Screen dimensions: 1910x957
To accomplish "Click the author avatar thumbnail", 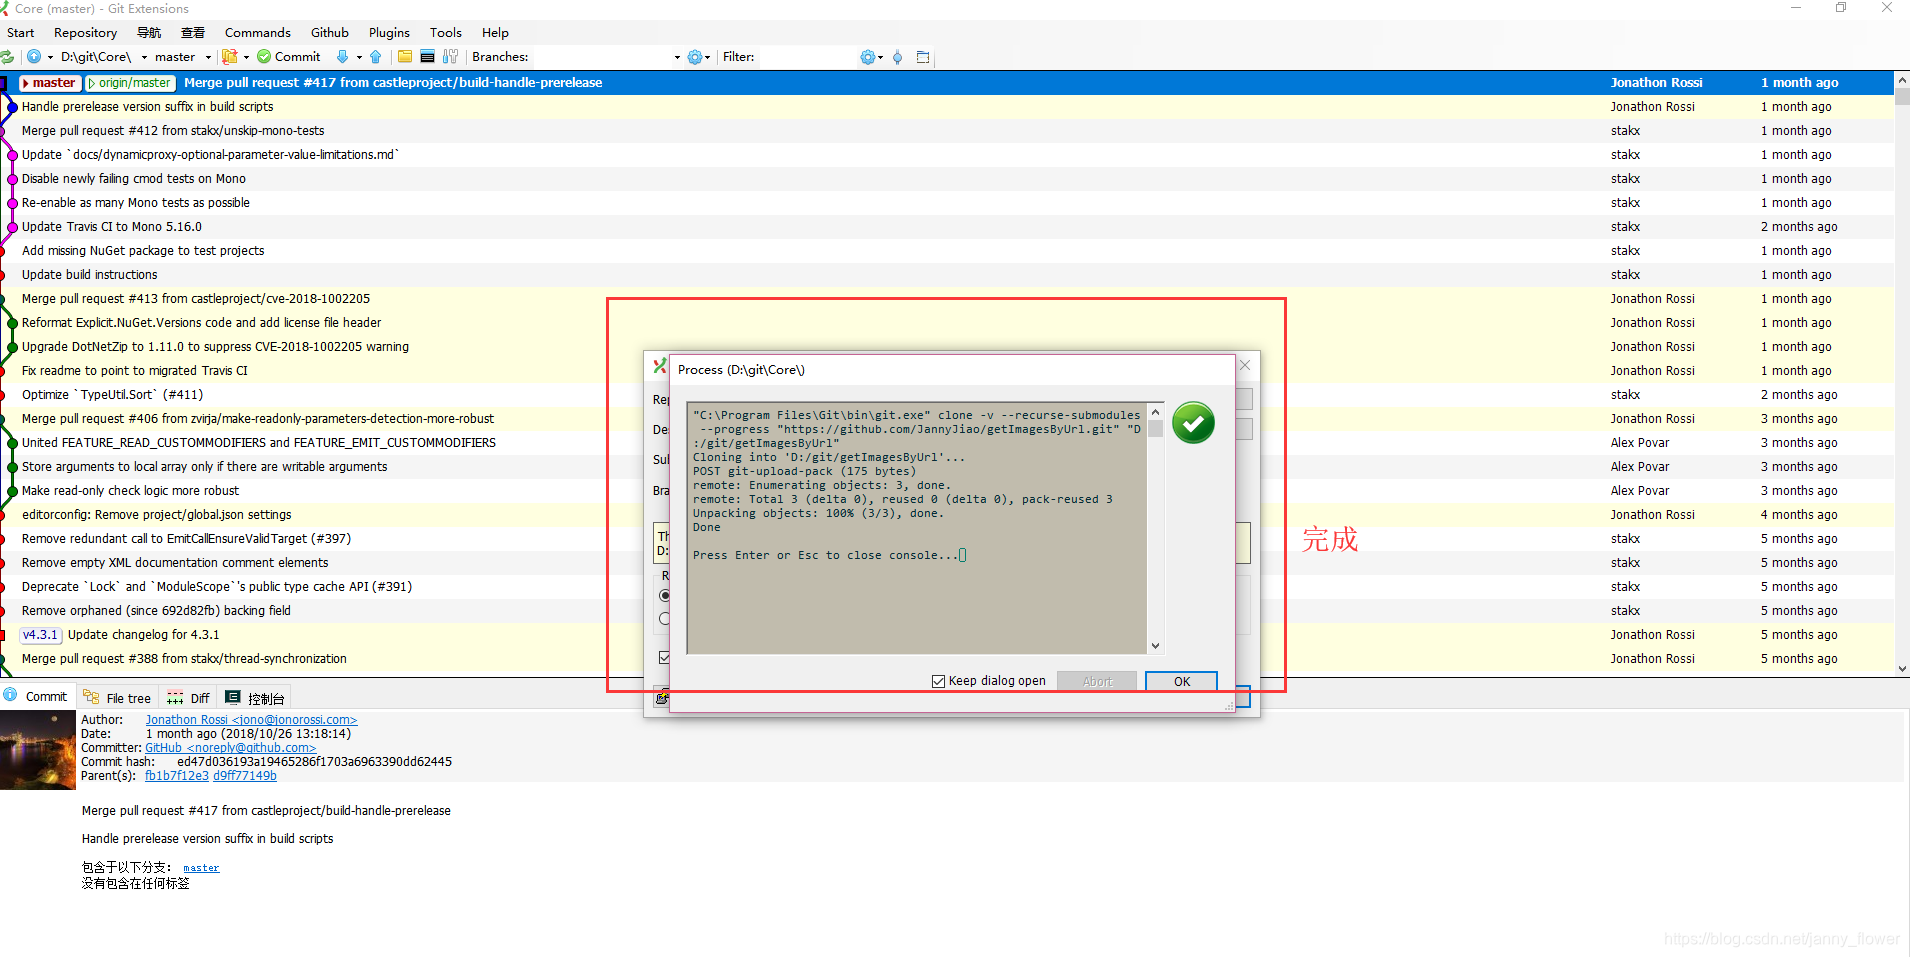I will 37,750.
